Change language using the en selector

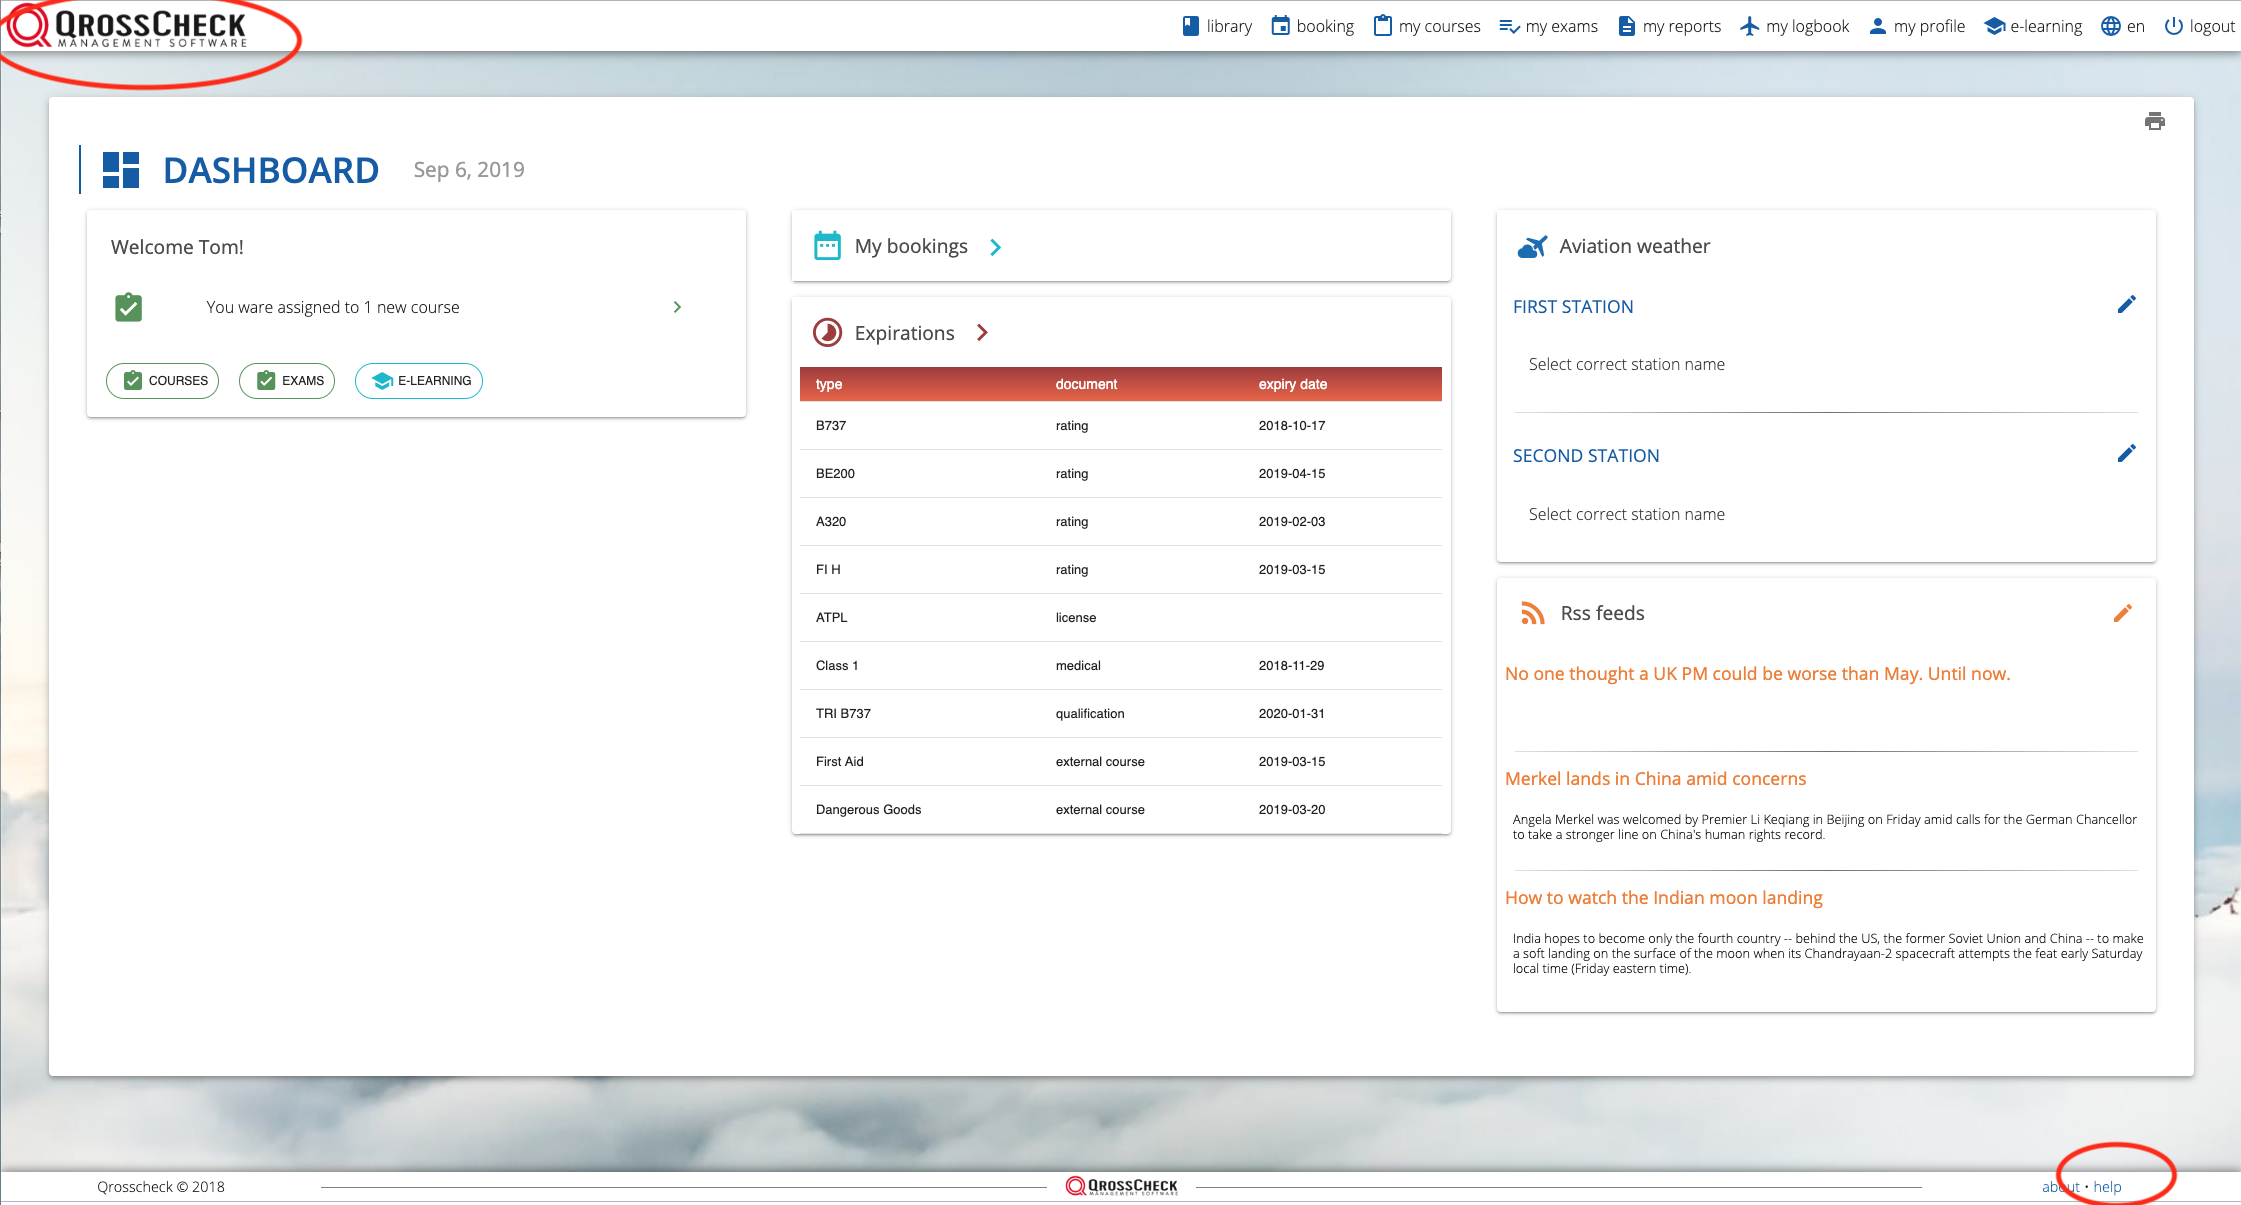[2122, 26]
